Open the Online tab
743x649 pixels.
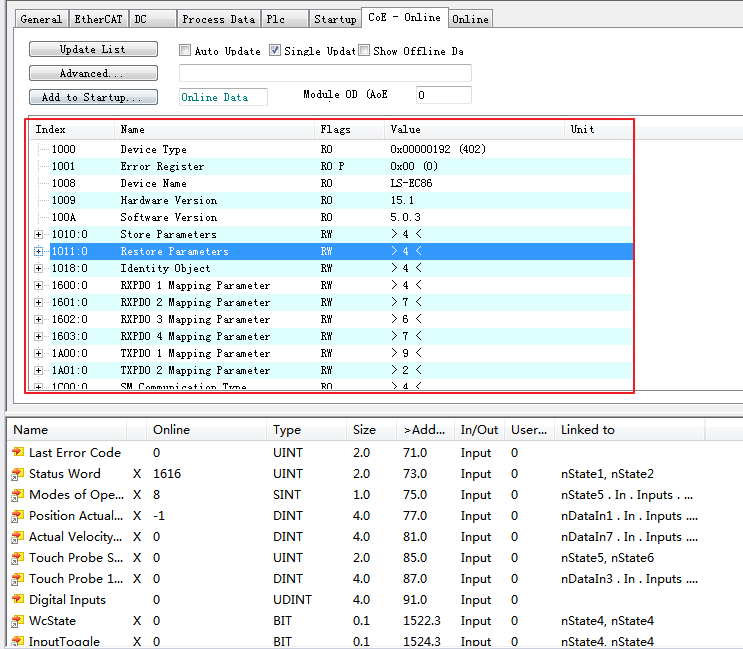point(470,19)
